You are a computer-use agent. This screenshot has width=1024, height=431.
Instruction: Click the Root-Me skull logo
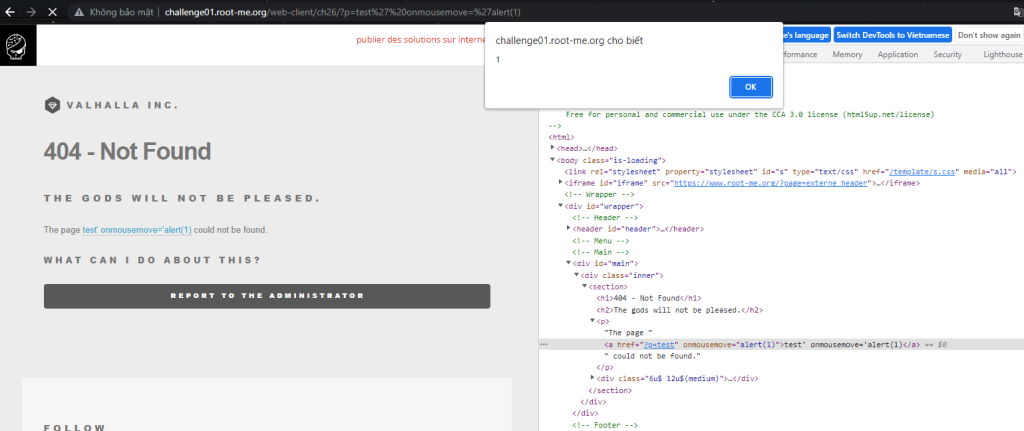coord(18,46)
